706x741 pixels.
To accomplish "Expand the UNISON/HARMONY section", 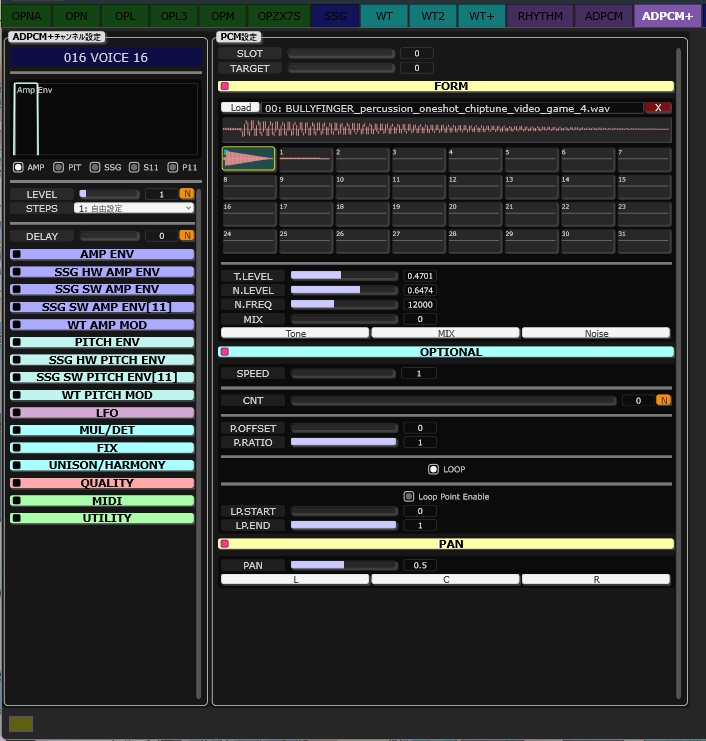I will (x=102, y=465).
